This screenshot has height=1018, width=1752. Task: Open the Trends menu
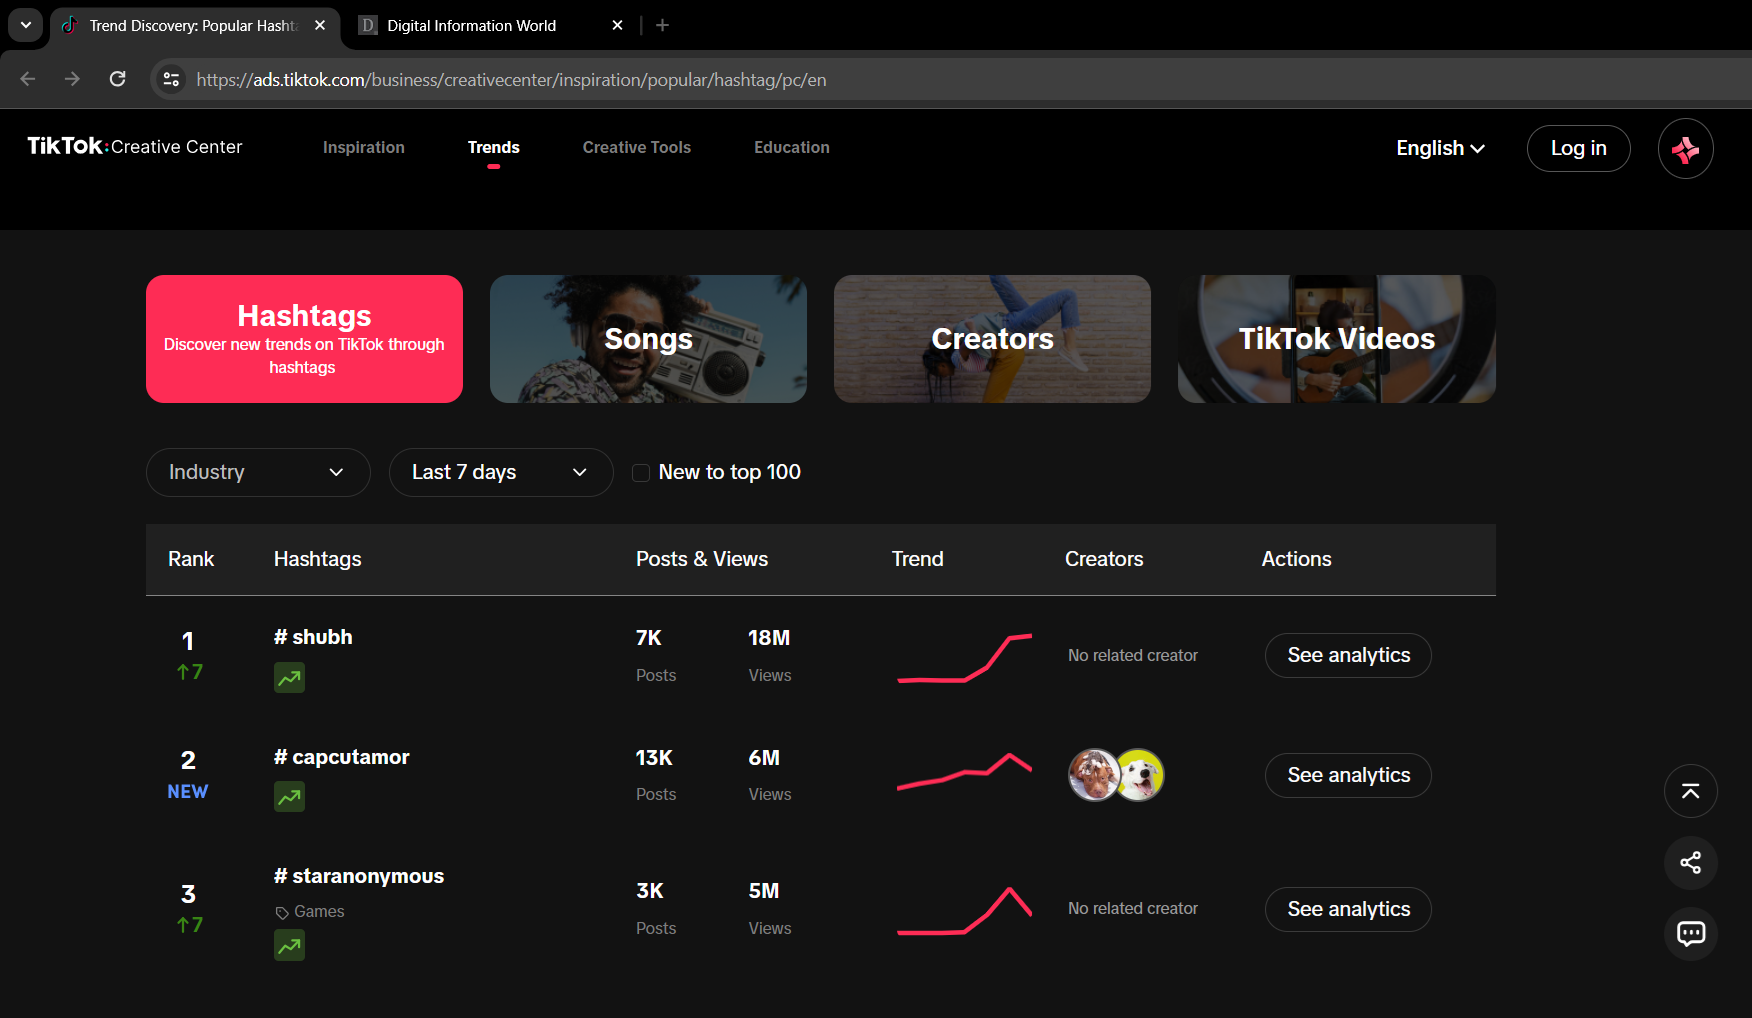click(x=494, y=147)
